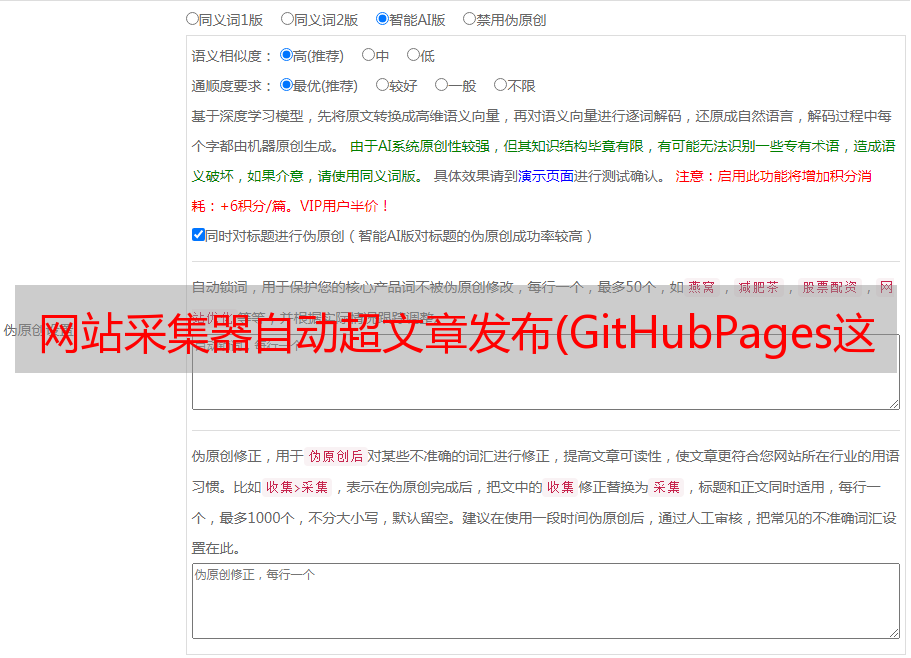Pick the 禁用伪原创 radio option
Screen dimensions: 911x658
[469, 18]
